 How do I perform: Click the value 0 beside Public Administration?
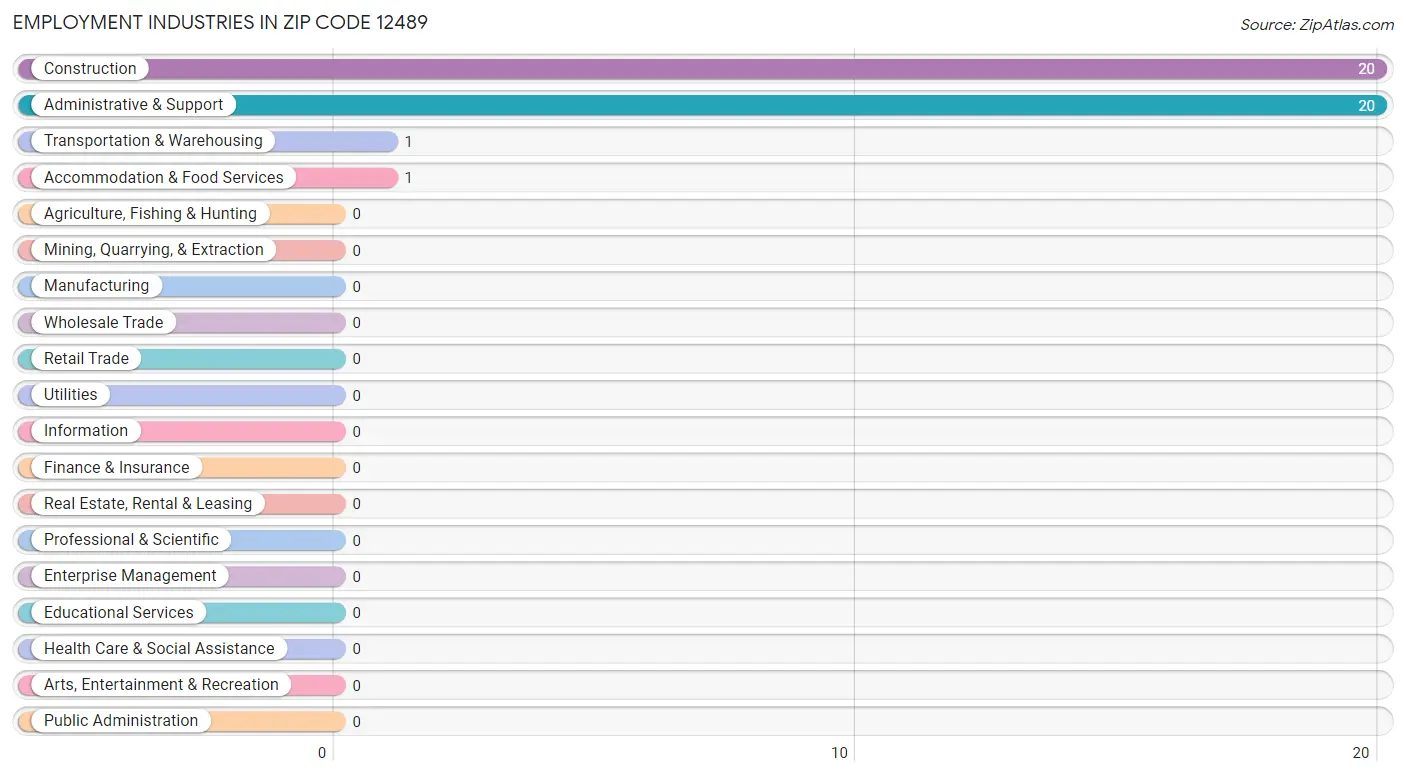point(356,722)
